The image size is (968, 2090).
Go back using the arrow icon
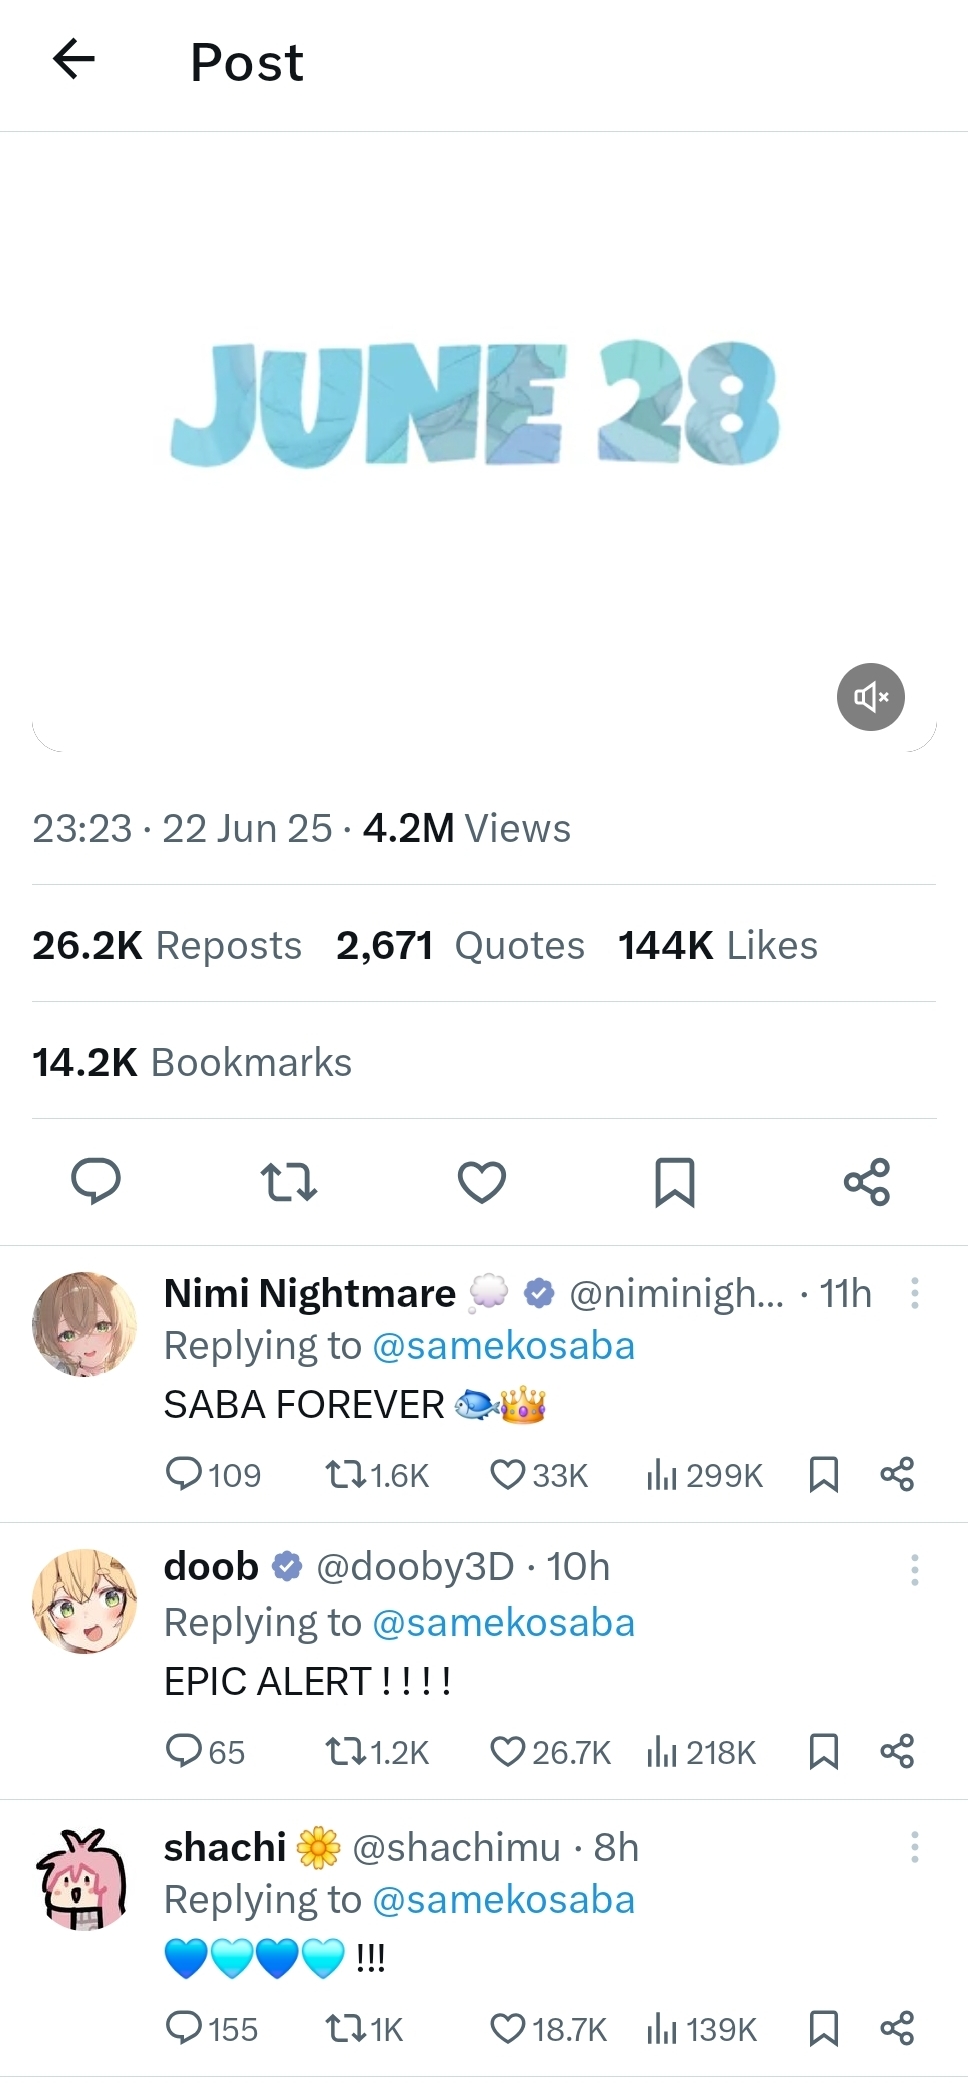coord(73,60)
